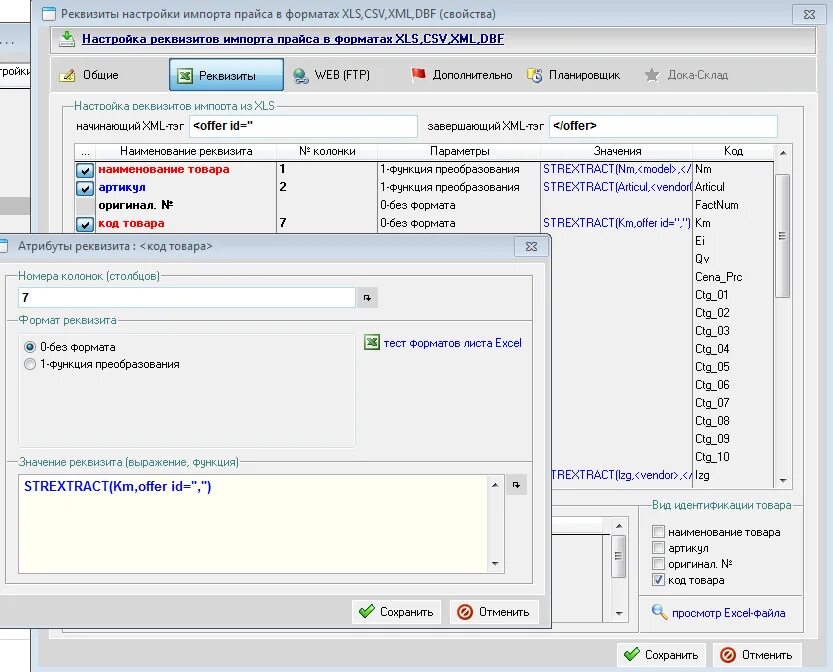Click requisites table scrollbar up arrow
Screen dimensions: 833x672
click(x=783, y=153)
